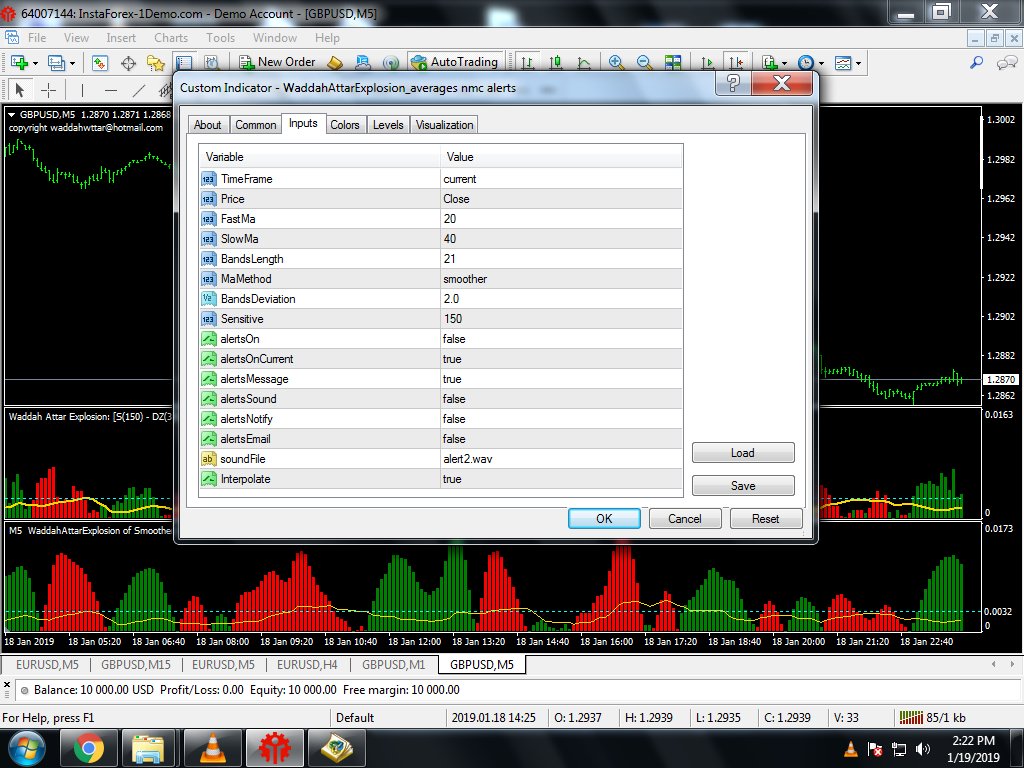Zoom out the chart with magnifier minus
This screenshot has height=768, width=1024.
tap(645, 63)
